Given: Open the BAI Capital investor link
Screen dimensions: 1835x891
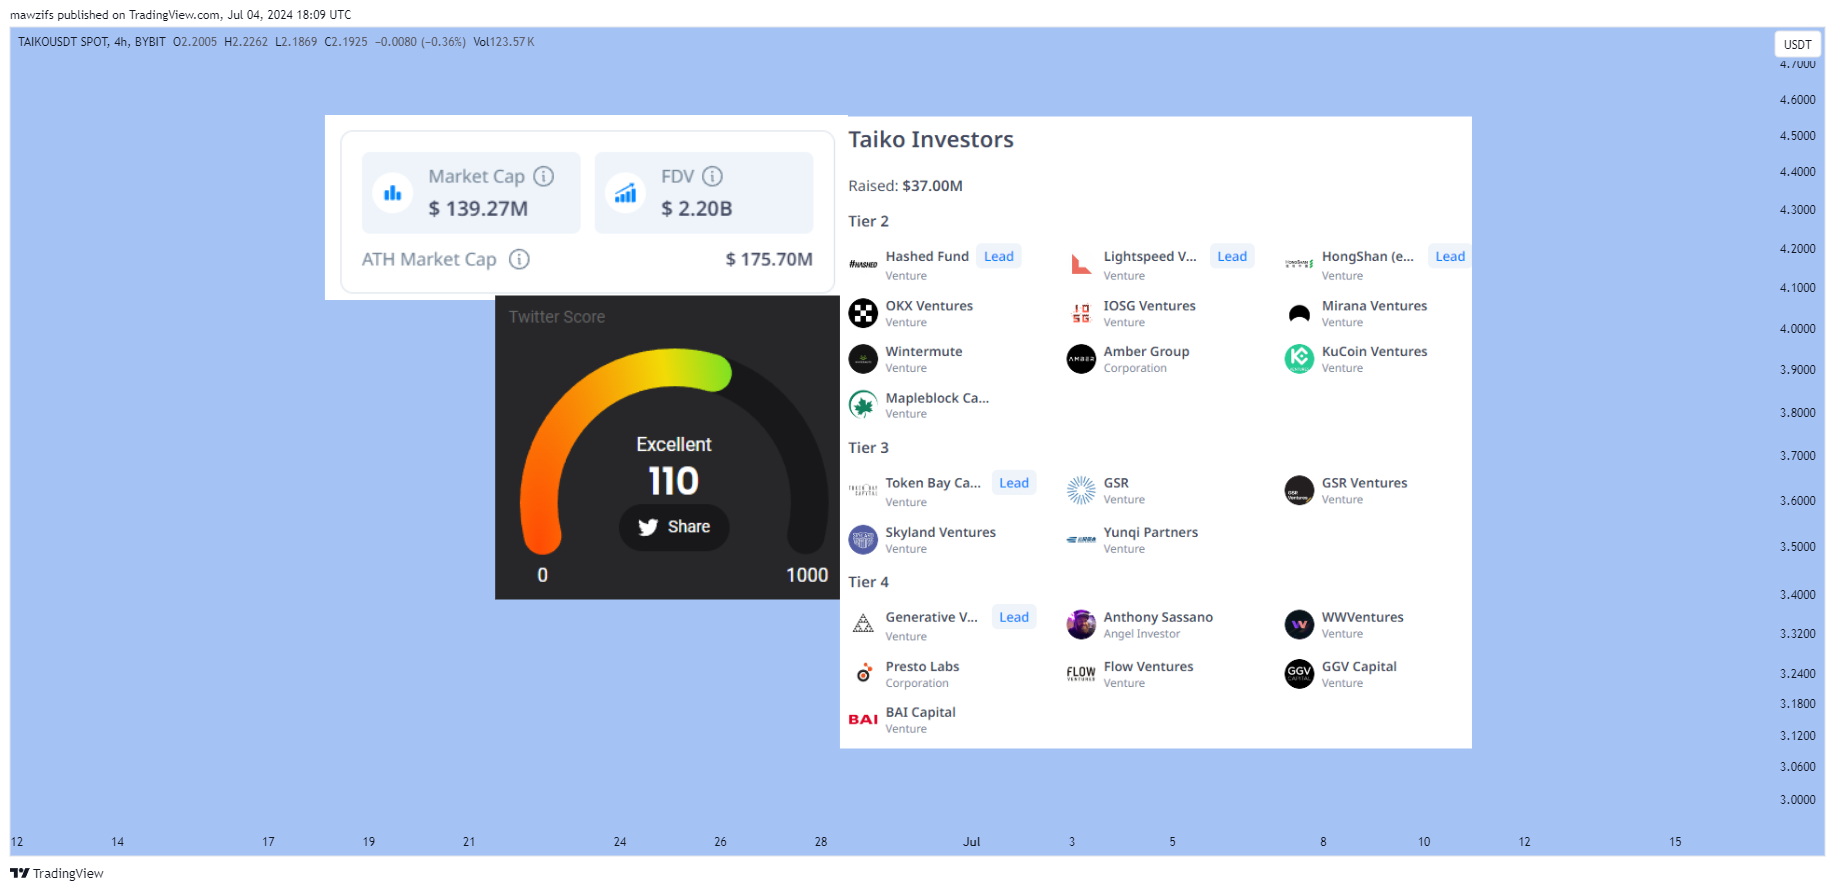Looking at the screenshot, I should (920, 712).
